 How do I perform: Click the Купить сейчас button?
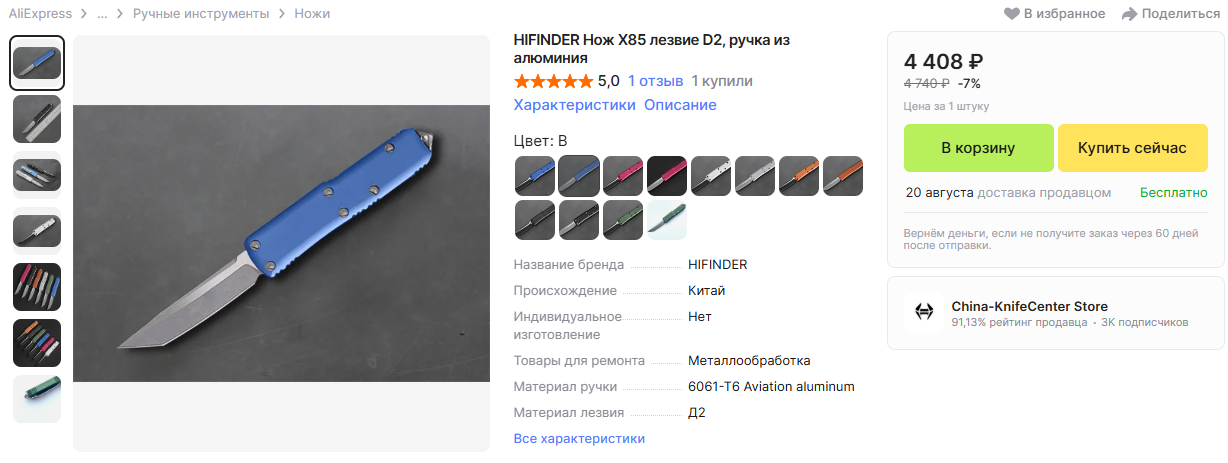(x=1132, y=148)
